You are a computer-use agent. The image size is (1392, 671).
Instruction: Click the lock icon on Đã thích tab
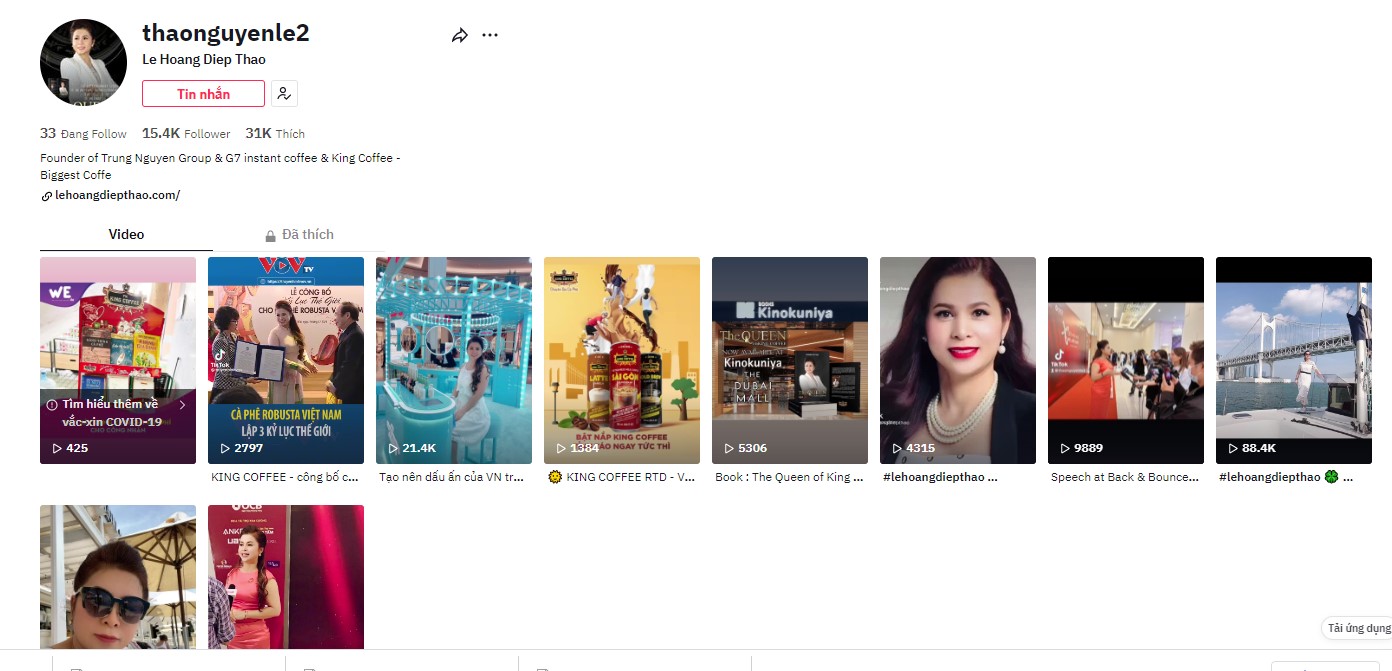[x=270, y=236]
